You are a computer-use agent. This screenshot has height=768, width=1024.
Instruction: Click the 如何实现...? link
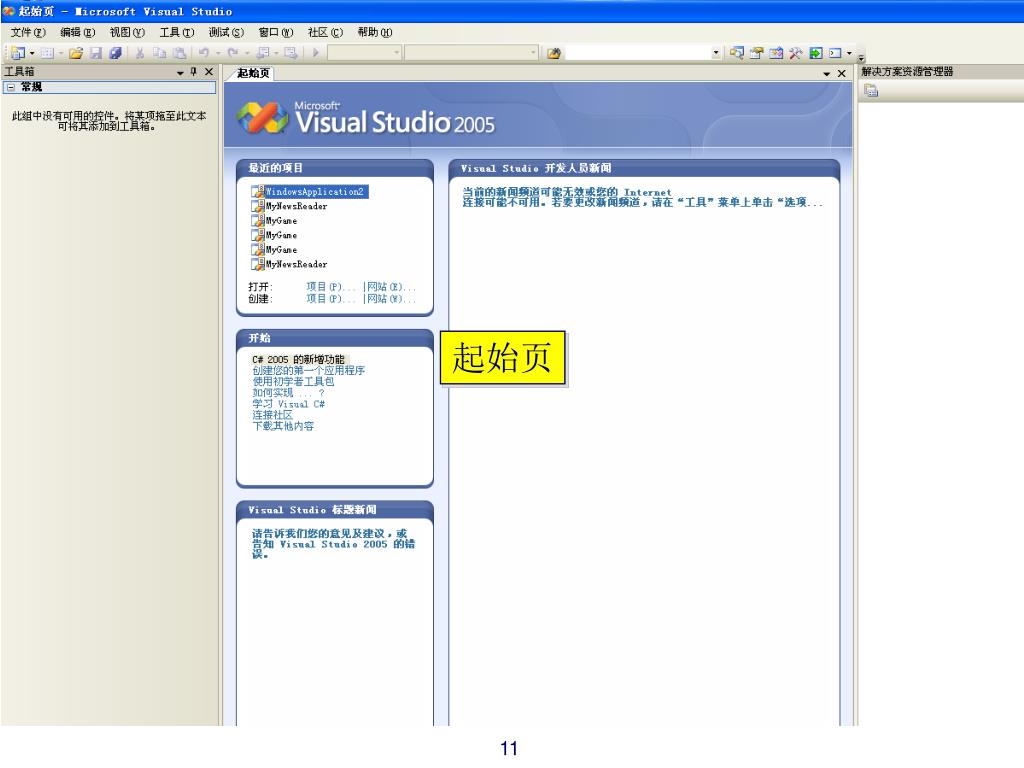(288, 392)
